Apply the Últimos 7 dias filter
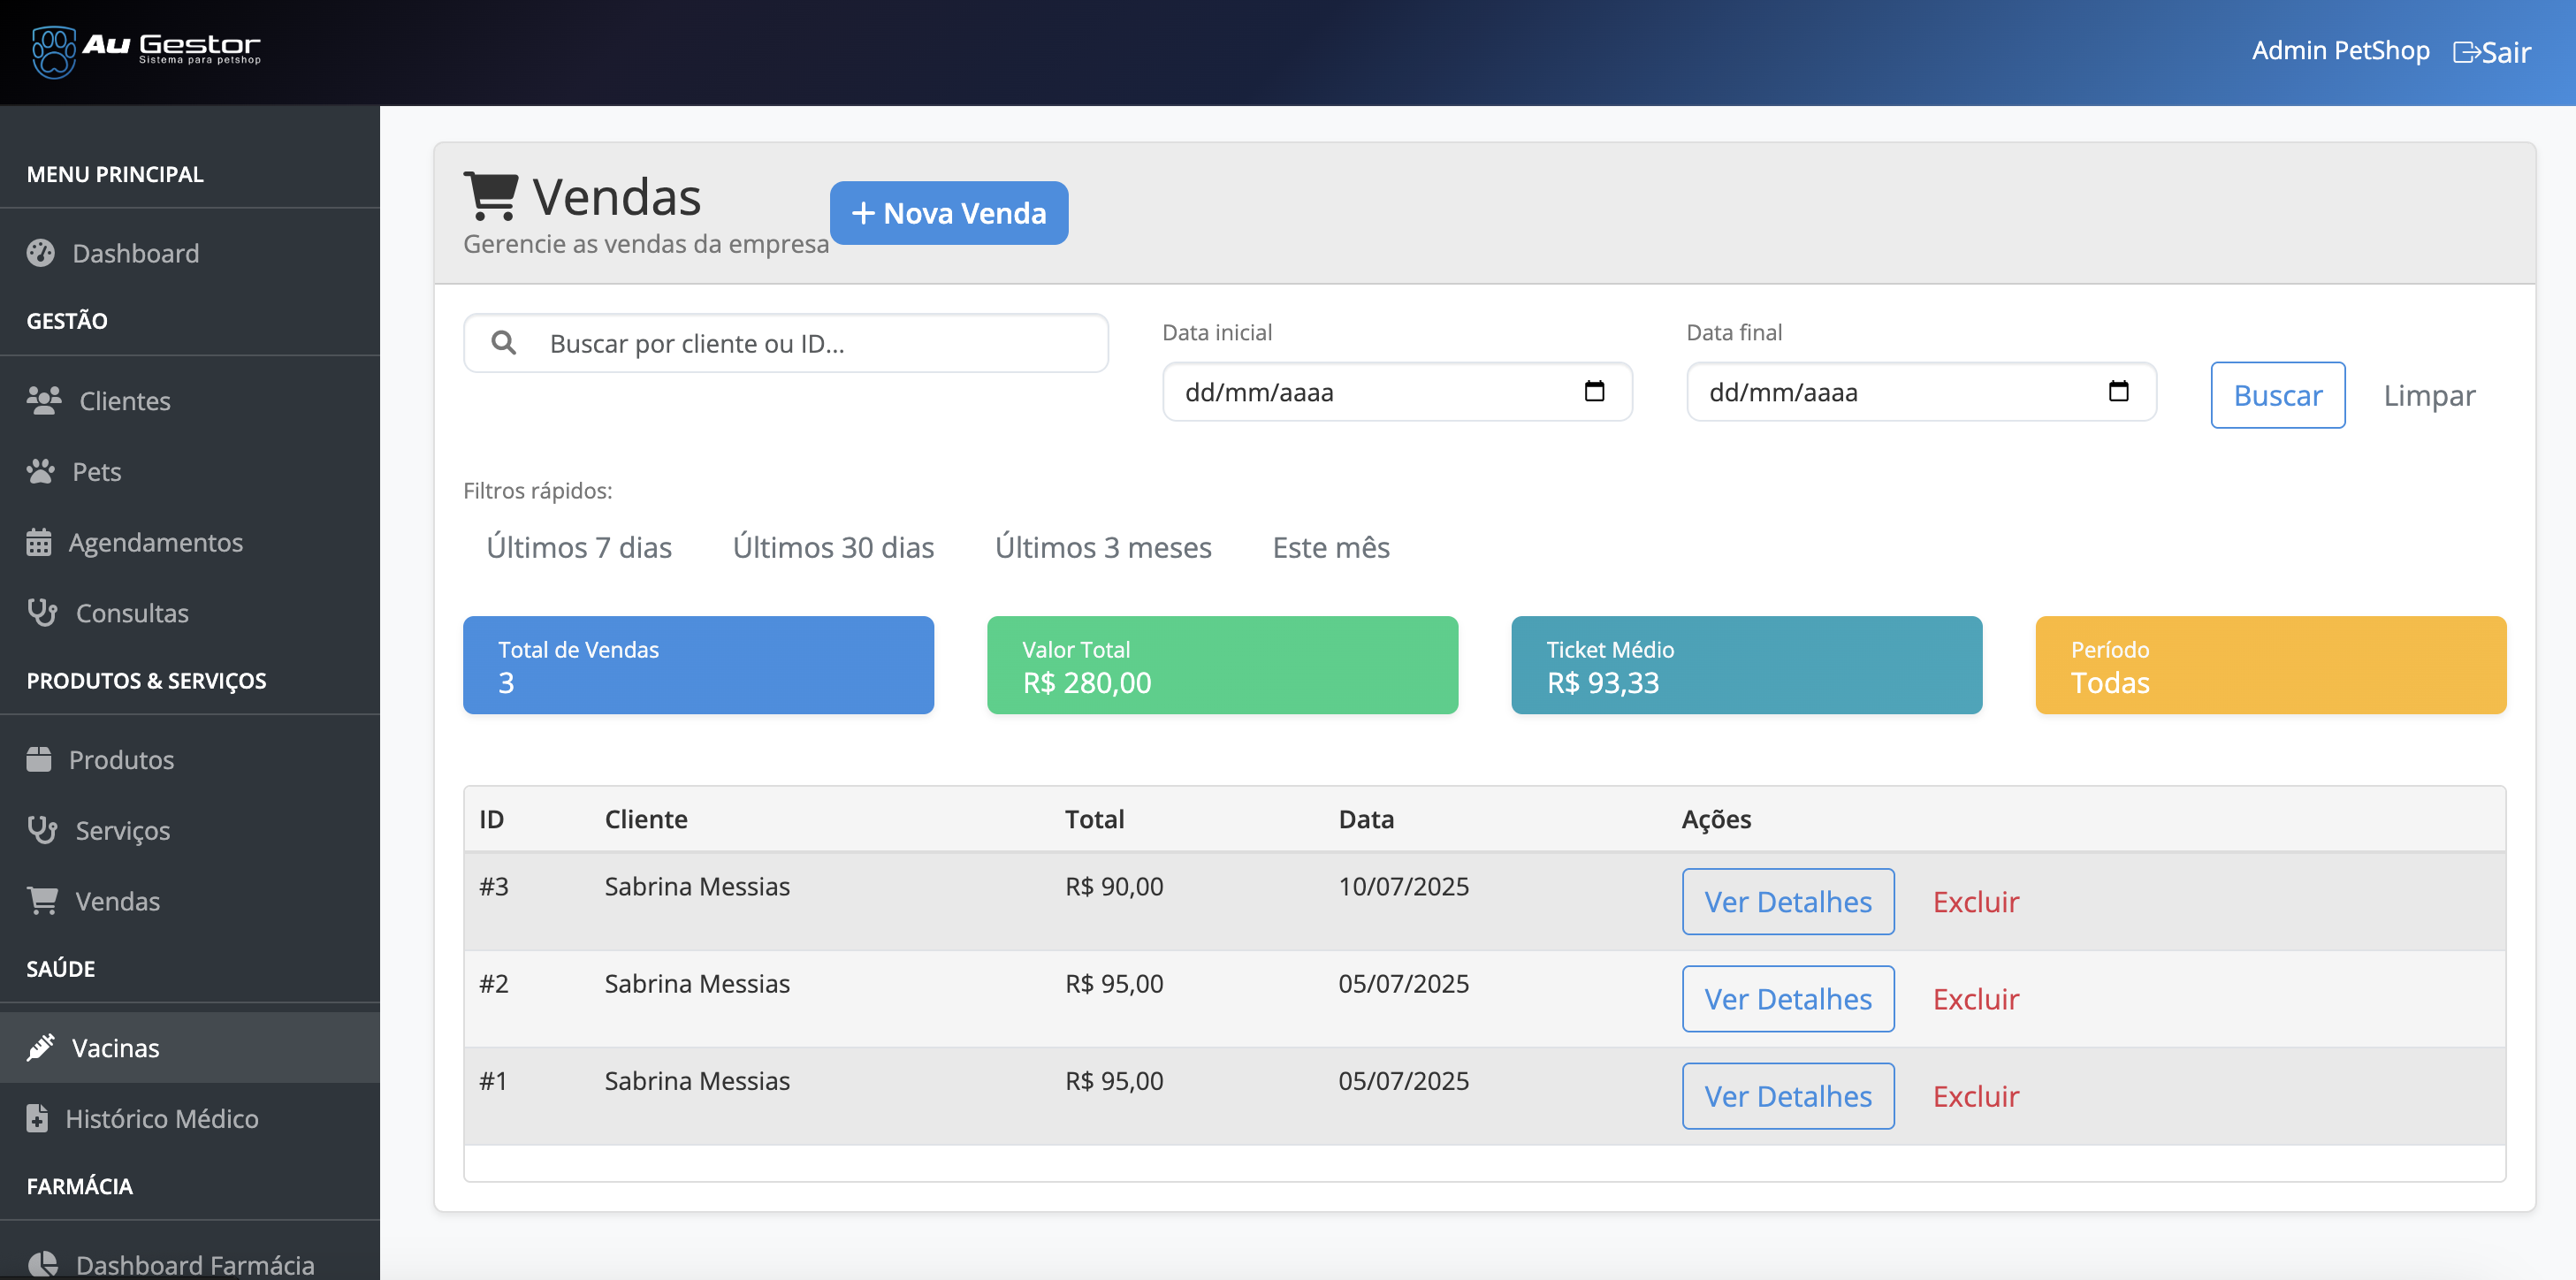Image resolution: width=2576 pixels, height=1280 pixels. (579, 547)
